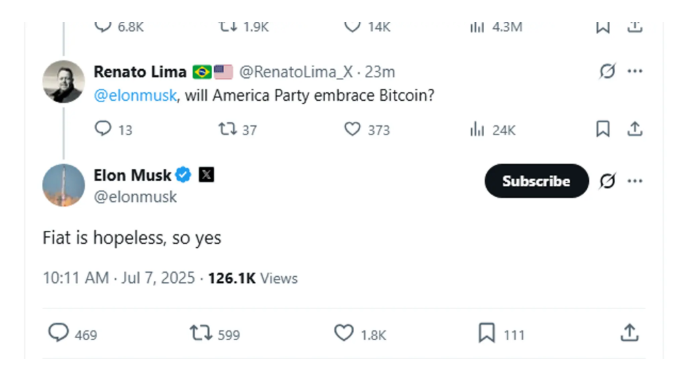Bookmark Renato Lima's tweet

(603, 129)
